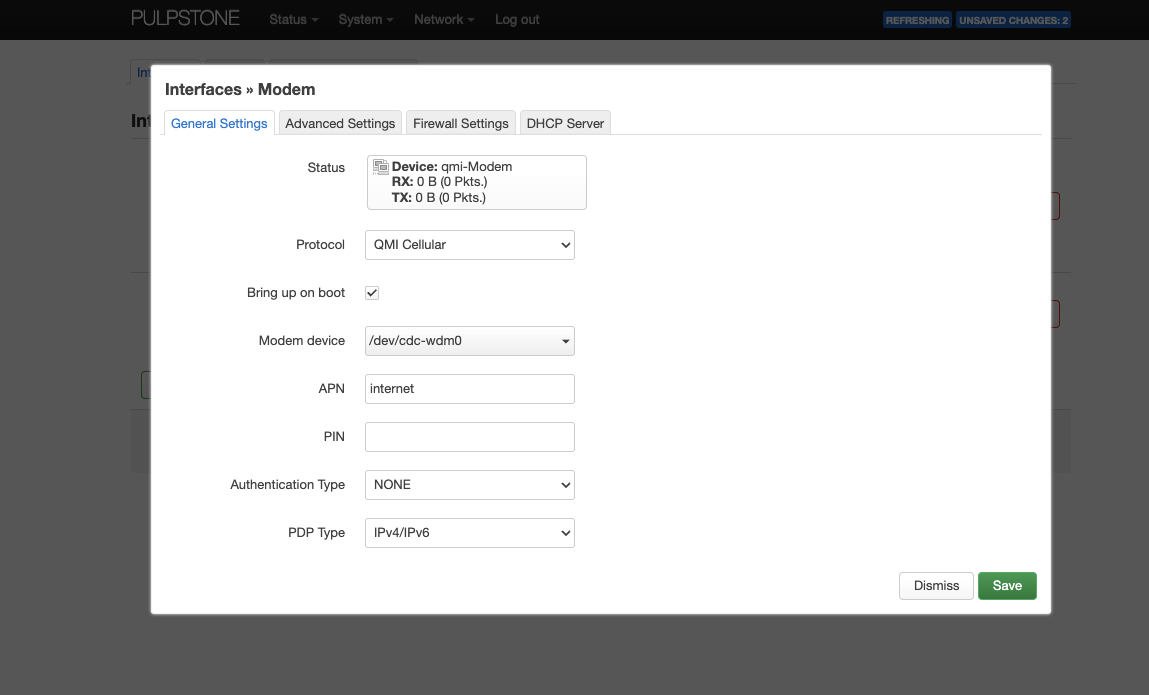
Task: Click the Interfaces » Modem dialog heading
Action: coord(240,89)
